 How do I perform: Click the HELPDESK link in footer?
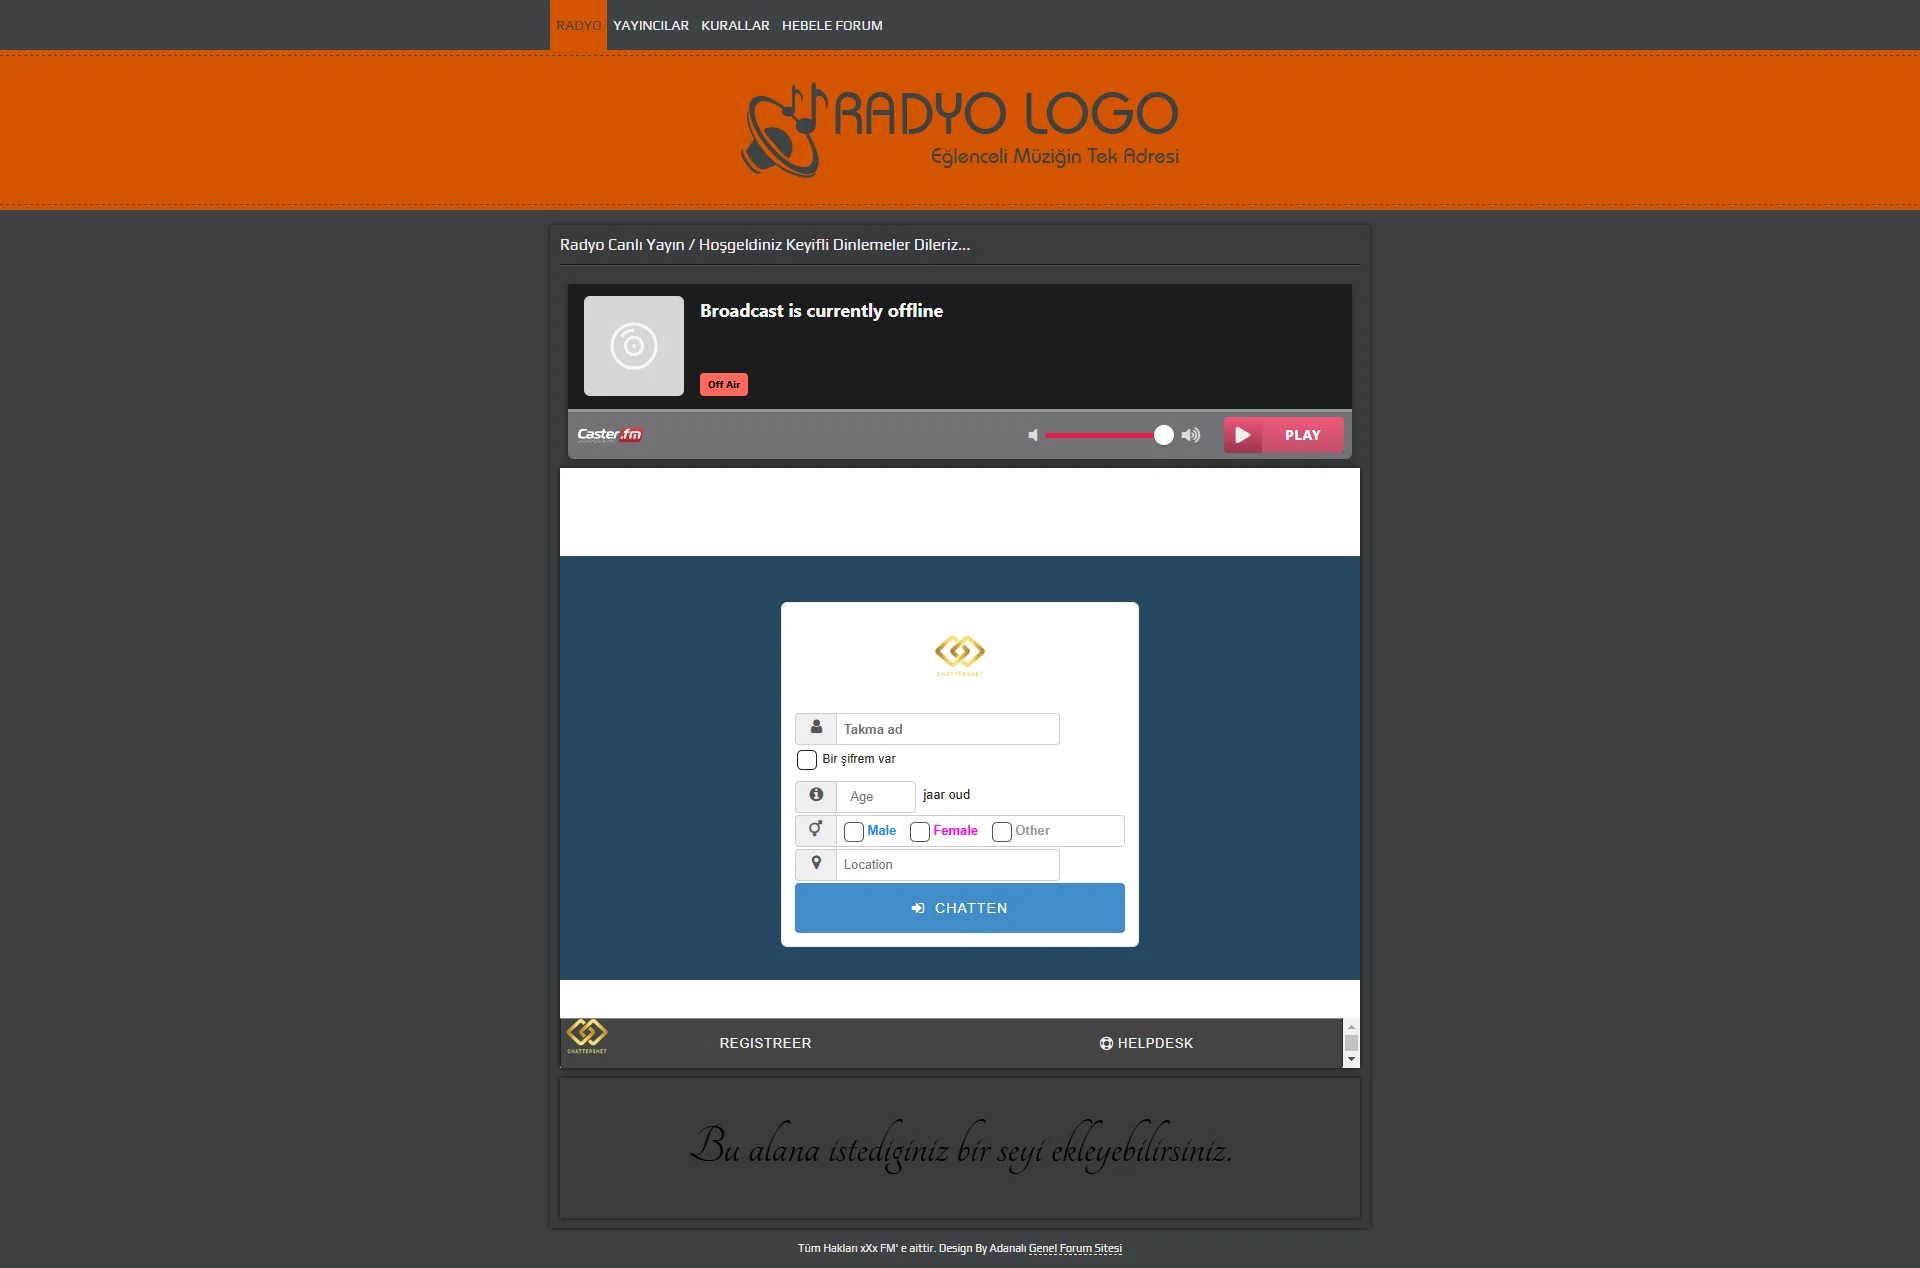pyautogui.click(x=1149, y=1043)
